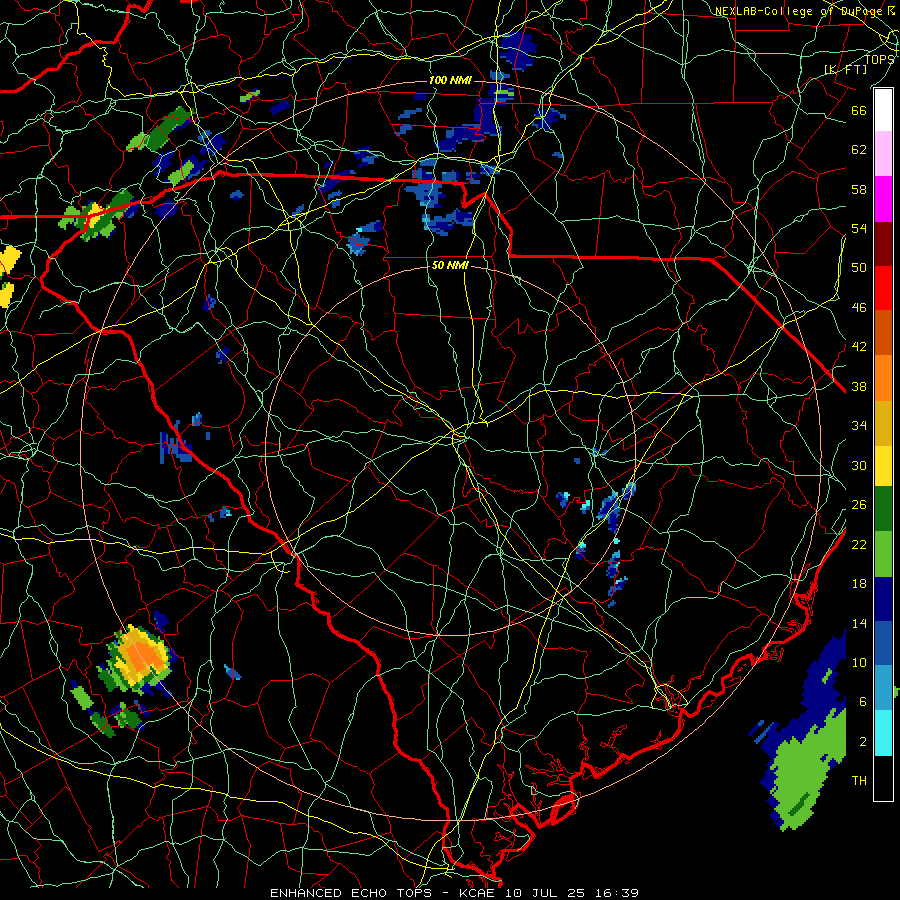The height and width of the screenshot is (900, 900).
Task: Click the 14 legend value
Action: [x=859, y=623]
